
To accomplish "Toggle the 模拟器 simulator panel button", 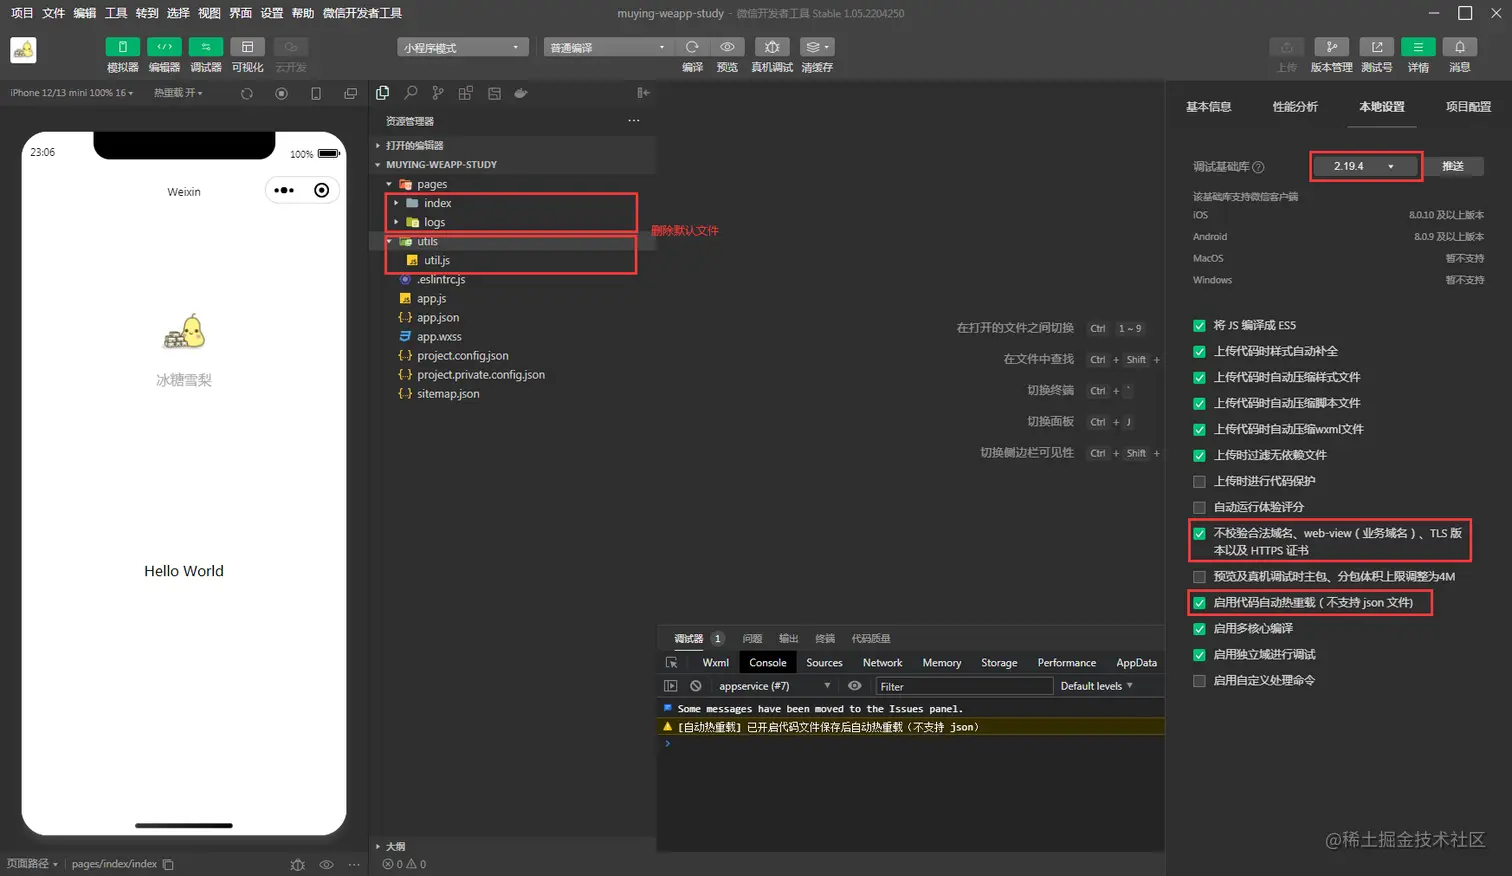I will [x=122, y=47].
